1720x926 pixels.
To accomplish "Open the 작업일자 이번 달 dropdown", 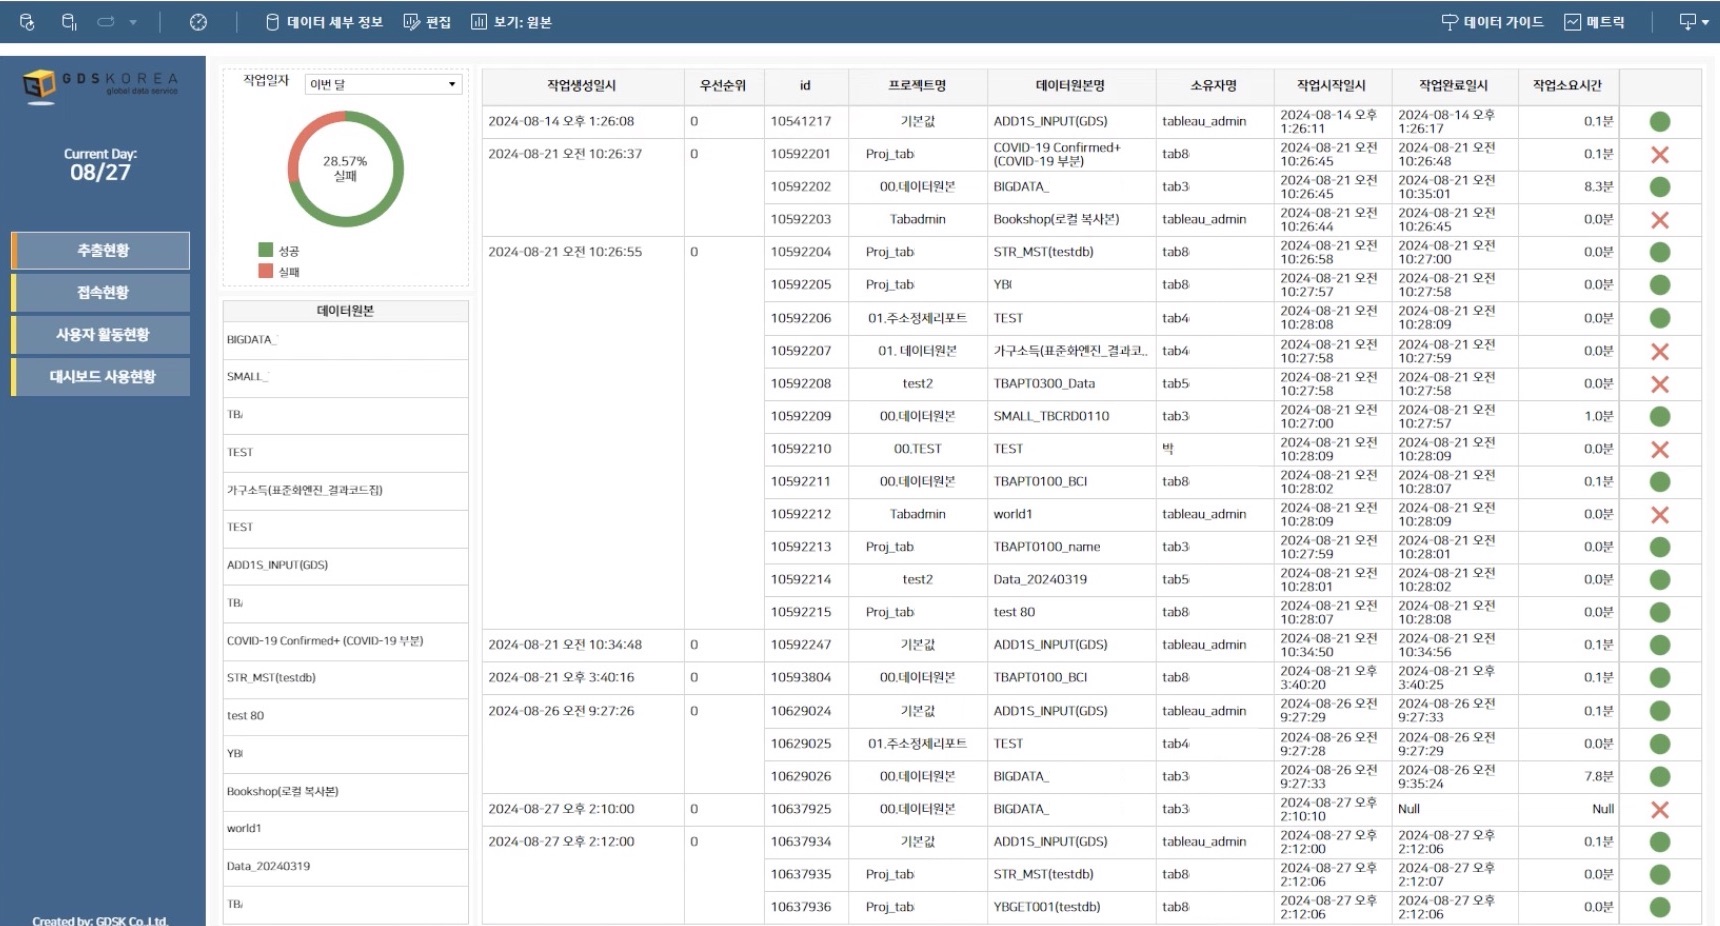I will pyautogui.click(x=383, y=84).
